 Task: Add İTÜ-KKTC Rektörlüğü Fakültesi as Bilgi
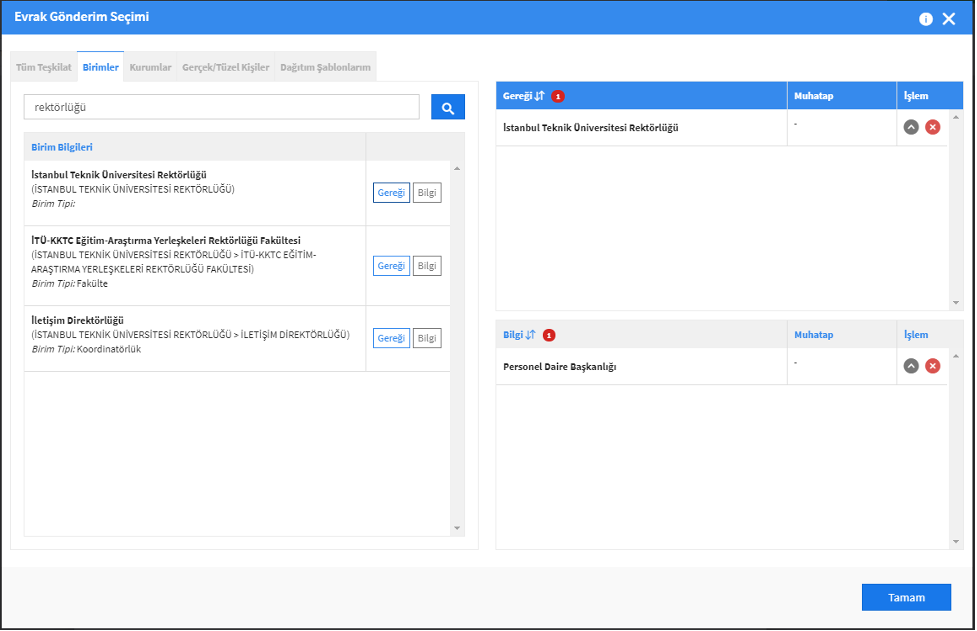427,265
